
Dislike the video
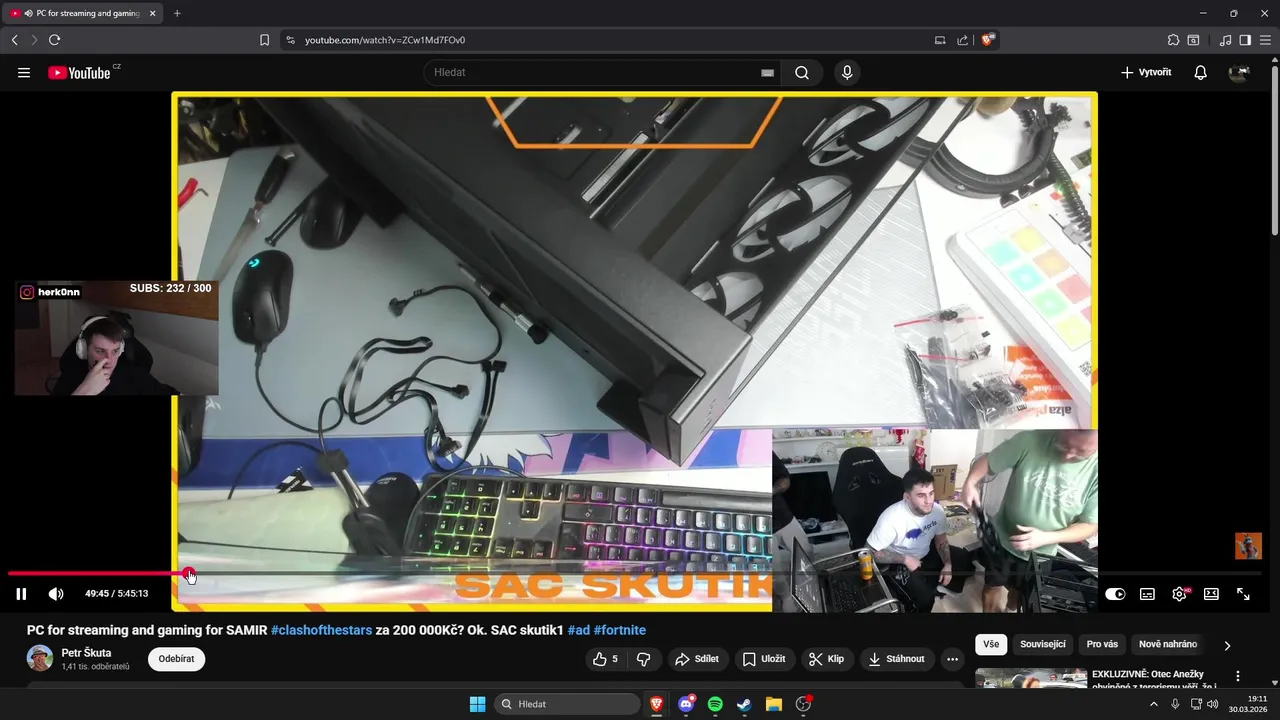tap(643, 659)
